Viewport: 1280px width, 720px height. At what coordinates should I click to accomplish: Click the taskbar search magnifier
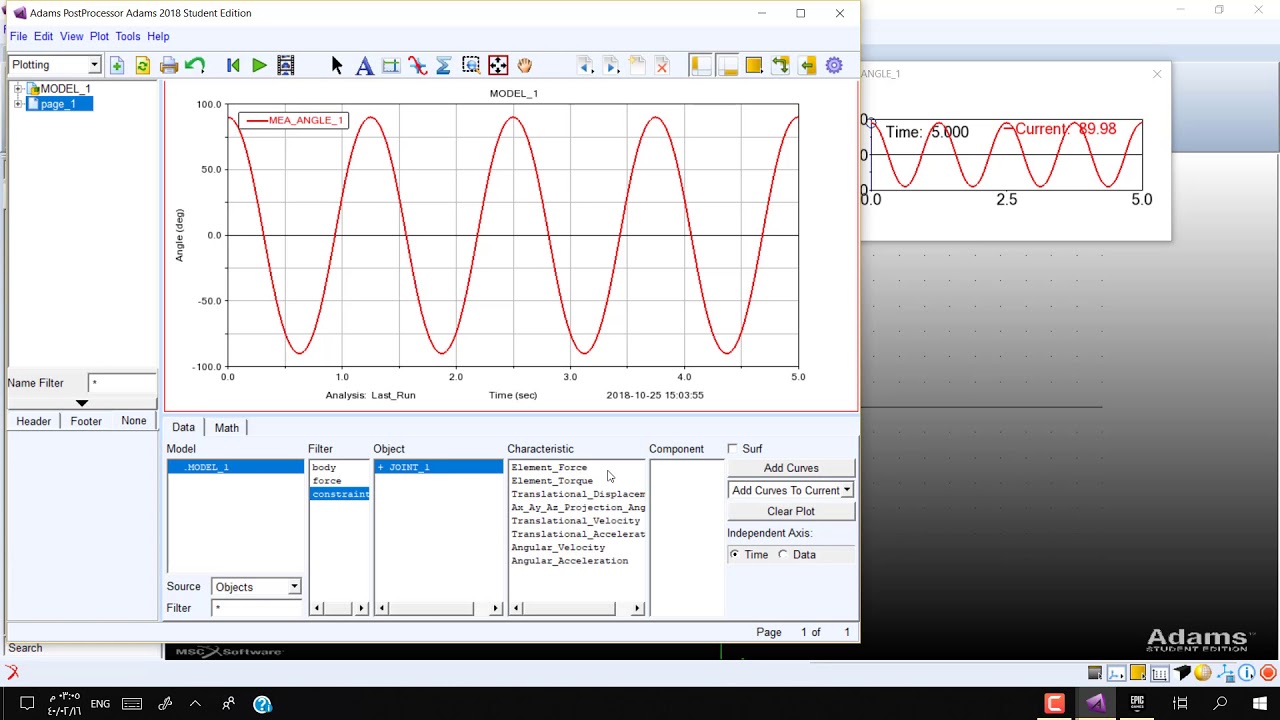1220,704
